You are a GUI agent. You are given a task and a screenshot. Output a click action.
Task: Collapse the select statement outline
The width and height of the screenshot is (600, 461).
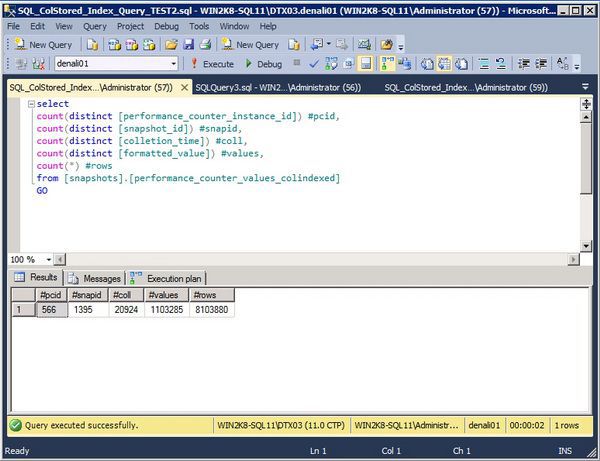[31, 104]
